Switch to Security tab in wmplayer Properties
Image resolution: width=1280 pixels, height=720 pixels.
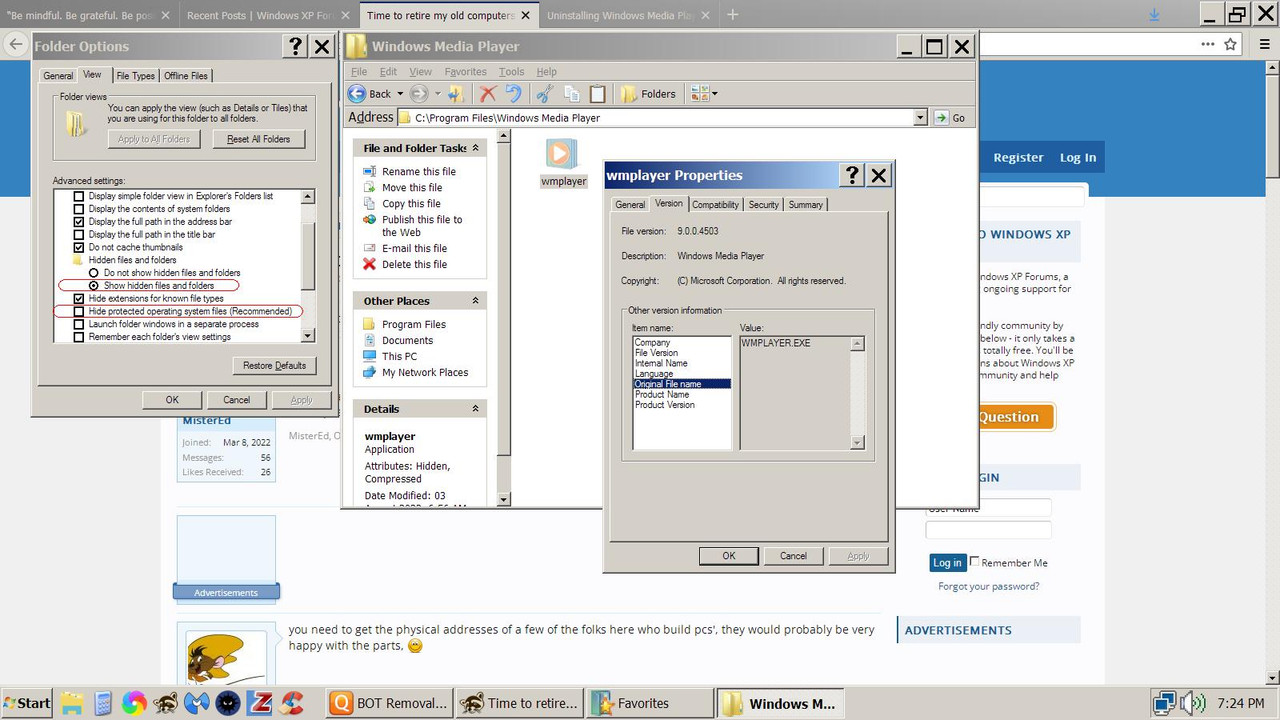point(763,205)
